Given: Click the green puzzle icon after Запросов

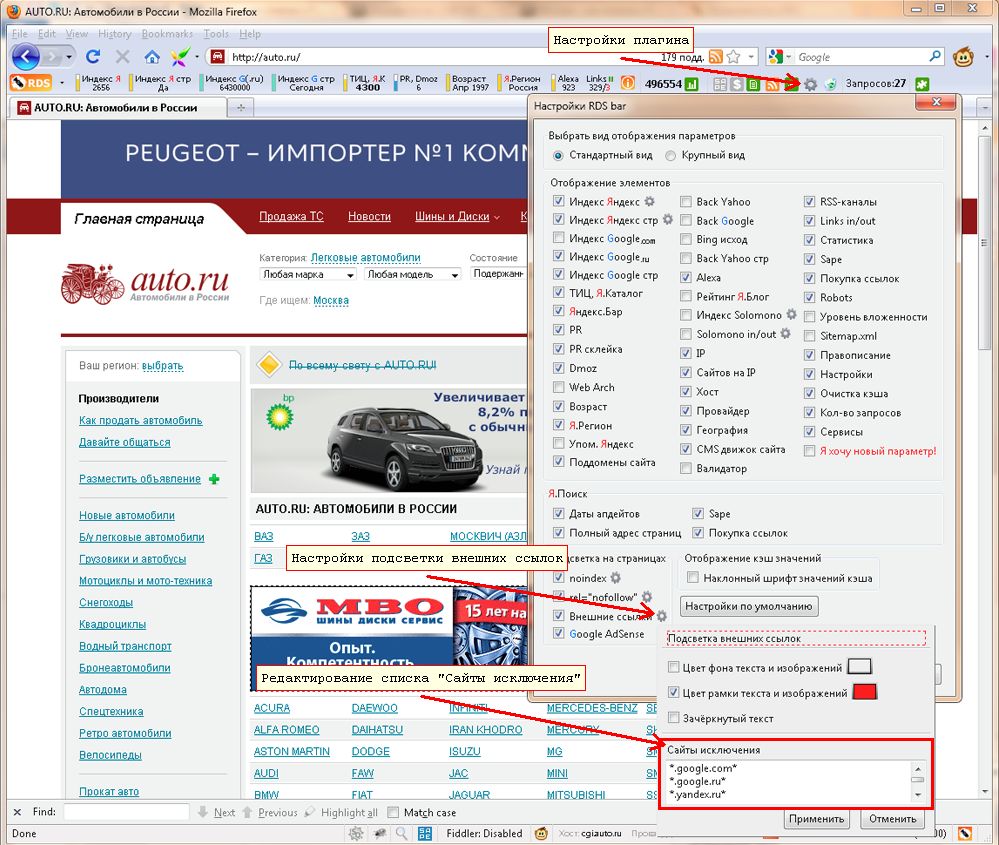Looking at the screenshot, I should pos(921,83).
